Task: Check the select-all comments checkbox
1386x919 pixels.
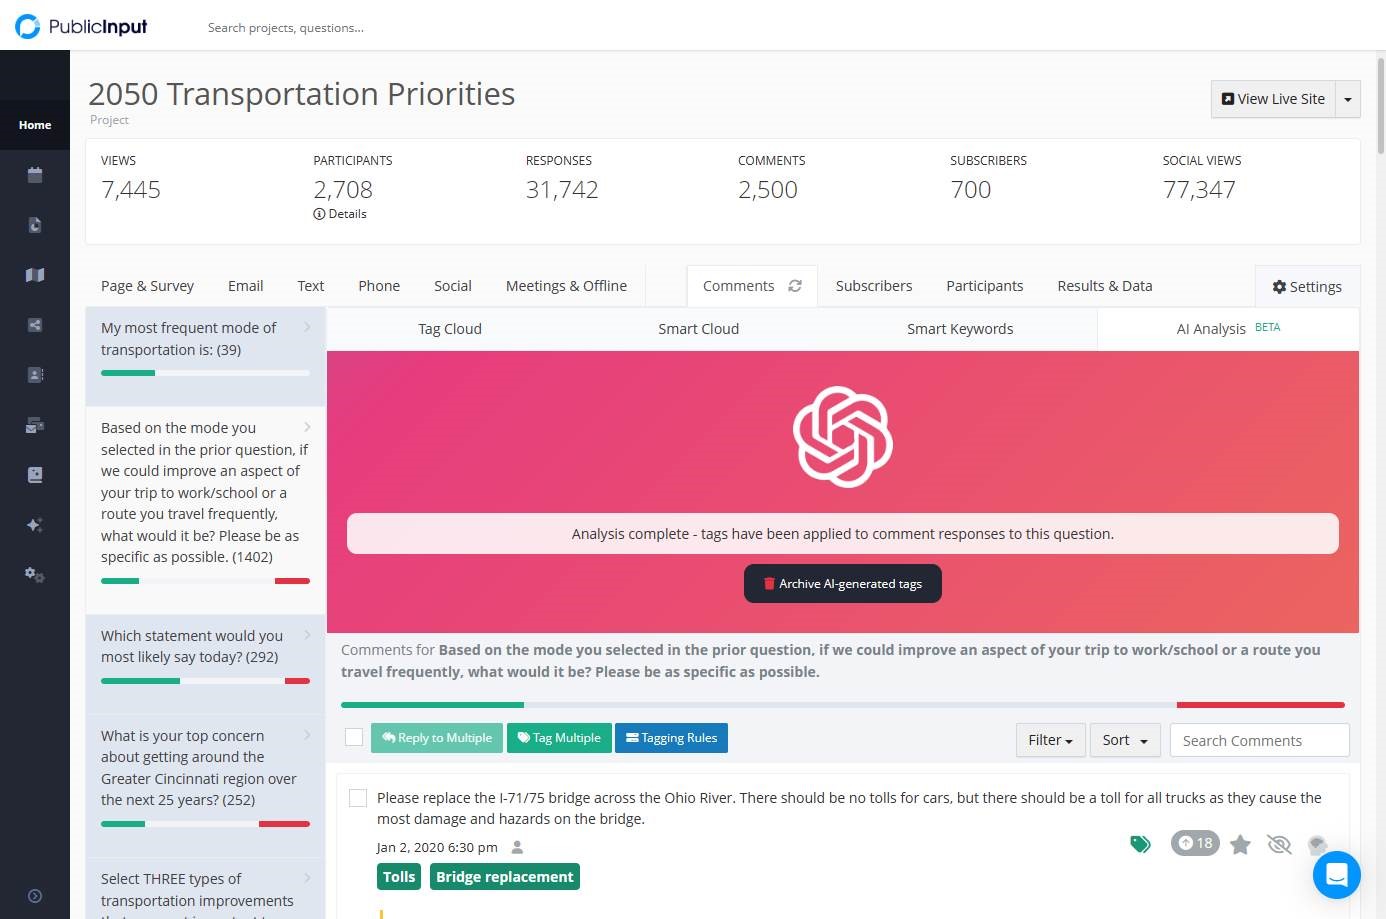Action: [354, 737]
